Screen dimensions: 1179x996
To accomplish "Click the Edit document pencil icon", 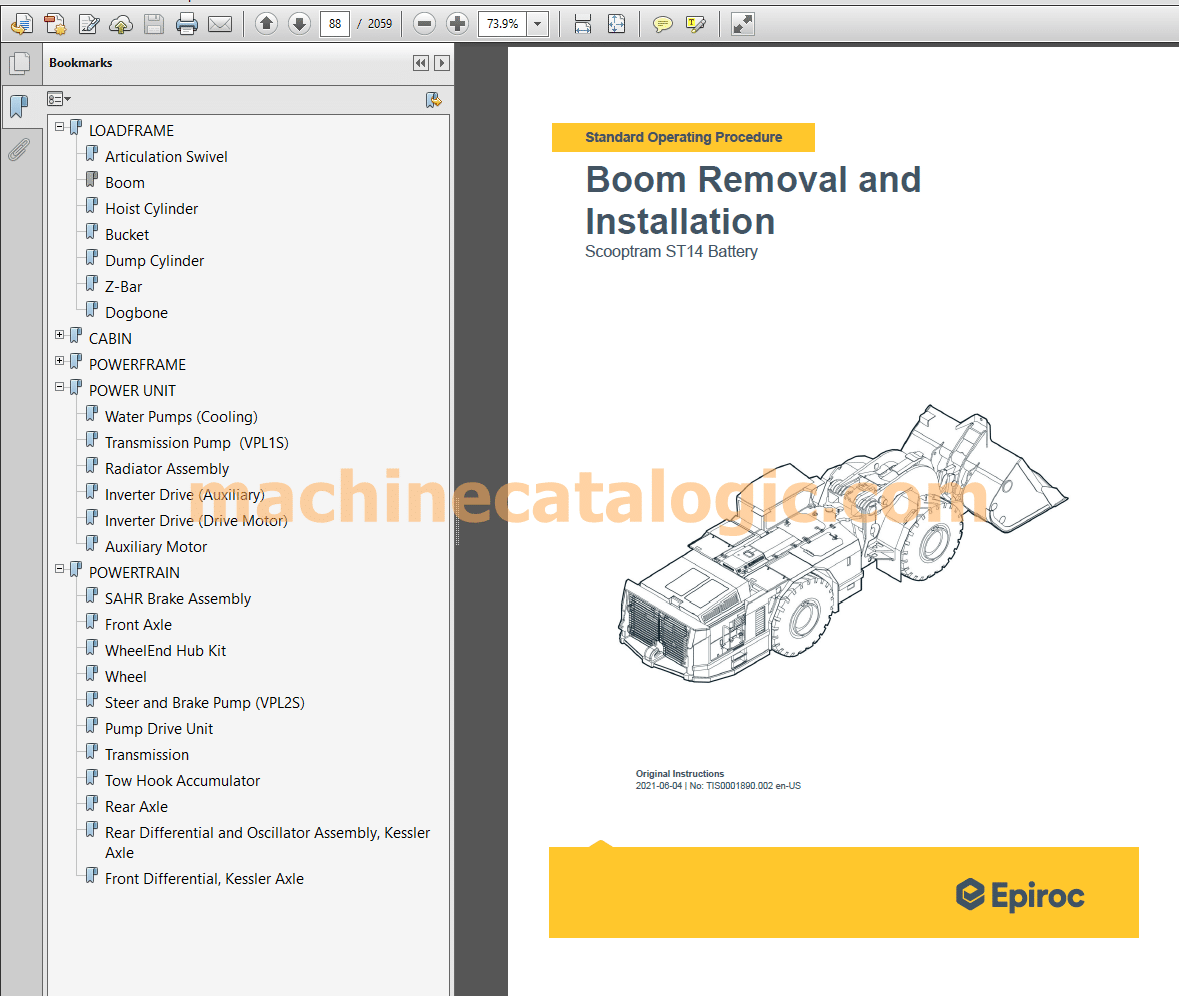I will click(89, 24).
